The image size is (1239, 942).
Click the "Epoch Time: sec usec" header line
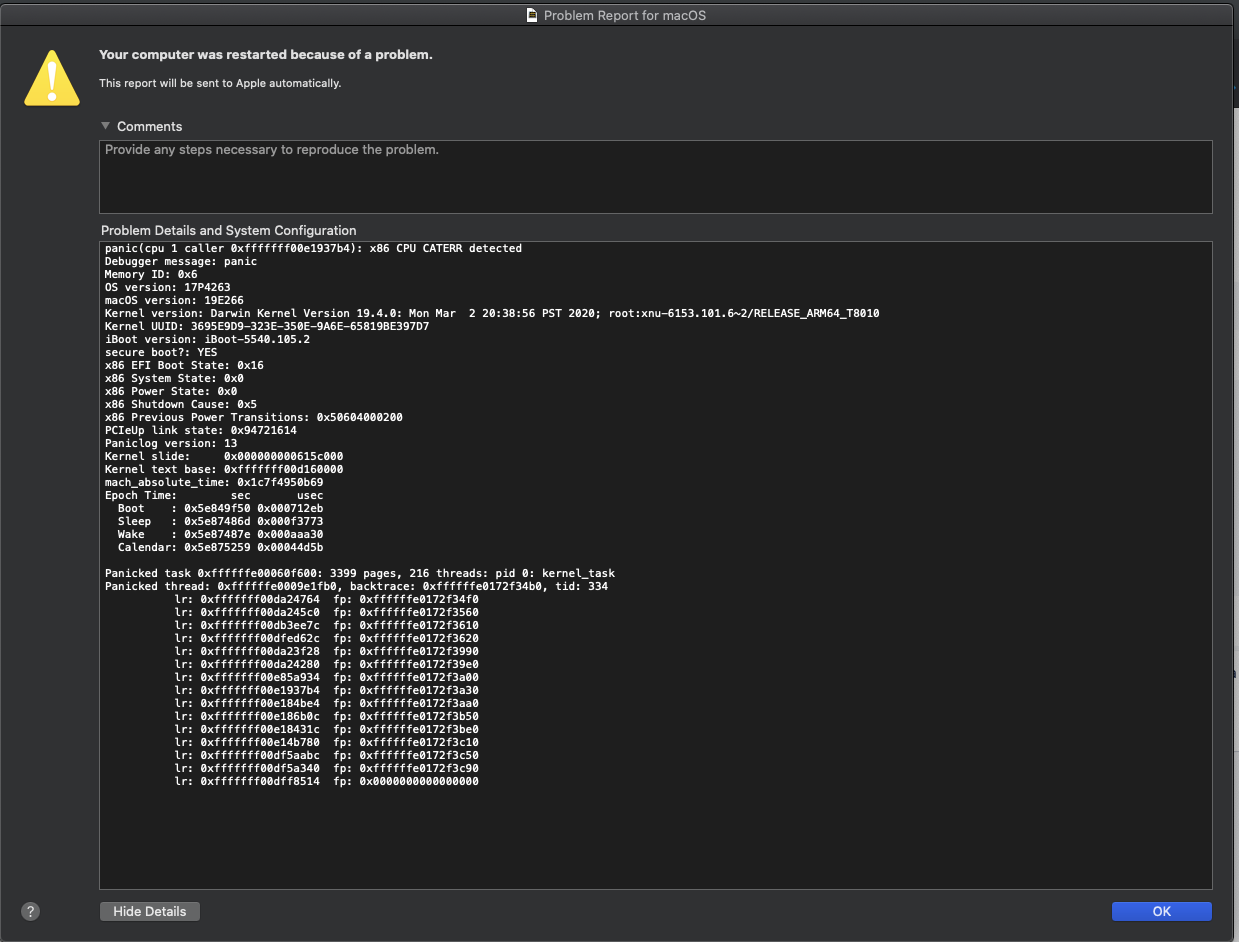point(214,495)
